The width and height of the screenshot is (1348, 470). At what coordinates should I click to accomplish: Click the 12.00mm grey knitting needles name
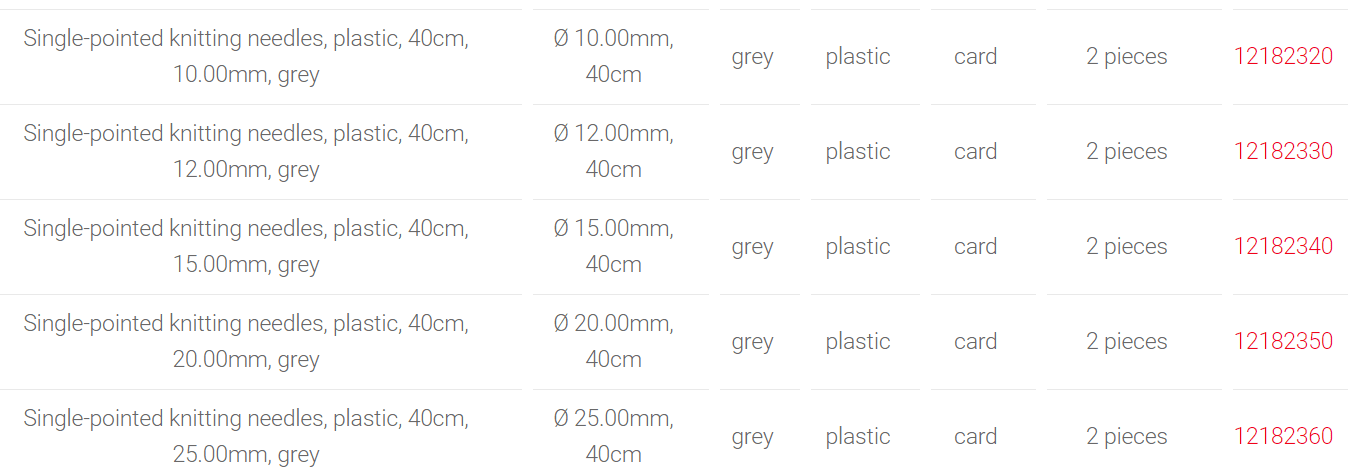click(246, 152)
